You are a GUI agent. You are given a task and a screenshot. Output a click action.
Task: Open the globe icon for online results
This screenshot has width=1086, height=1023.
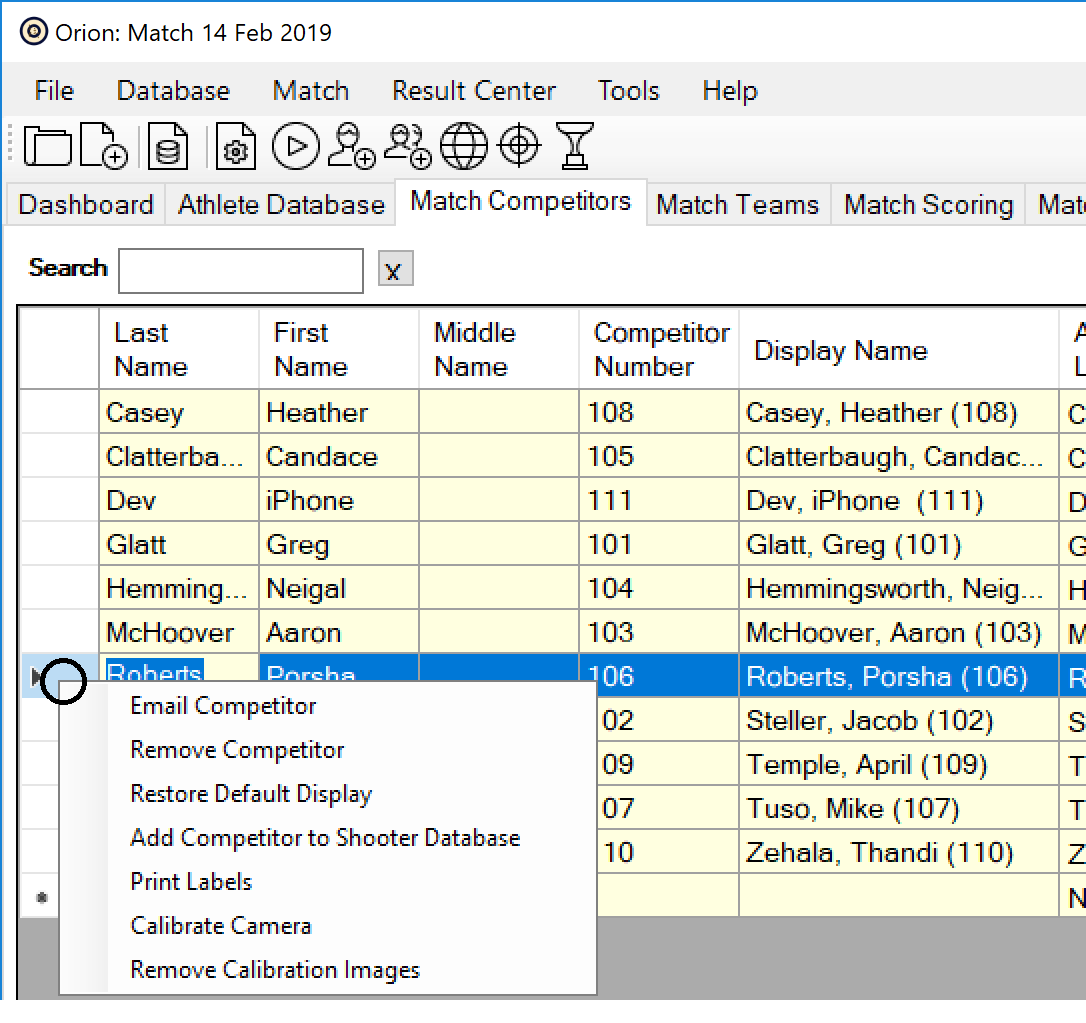pyautogui.click(x=463, y=146)
